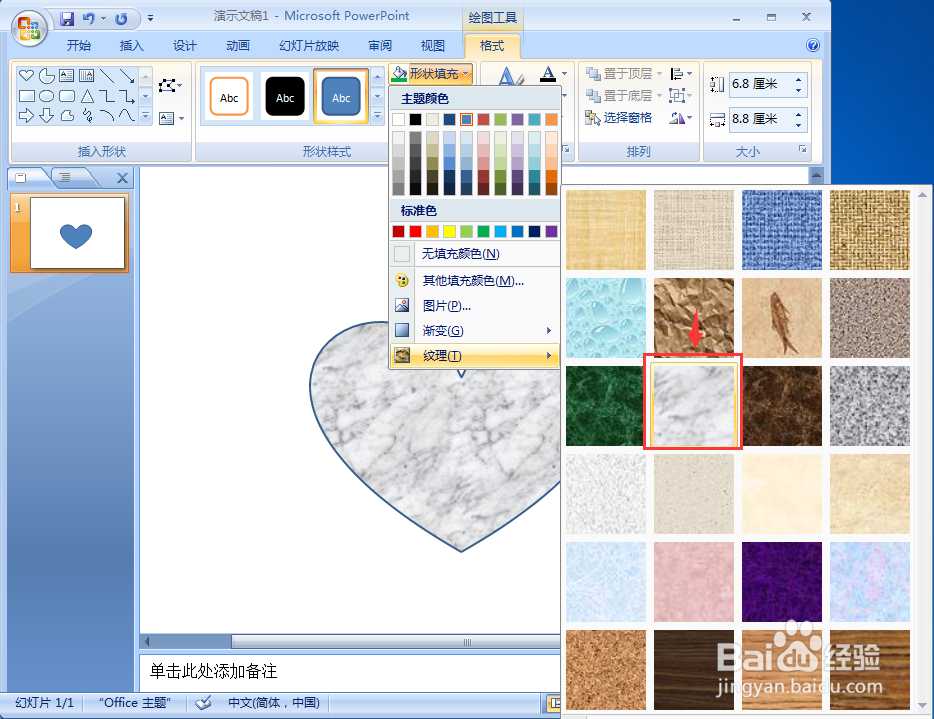Choose the straight line shape

[107, 75]
